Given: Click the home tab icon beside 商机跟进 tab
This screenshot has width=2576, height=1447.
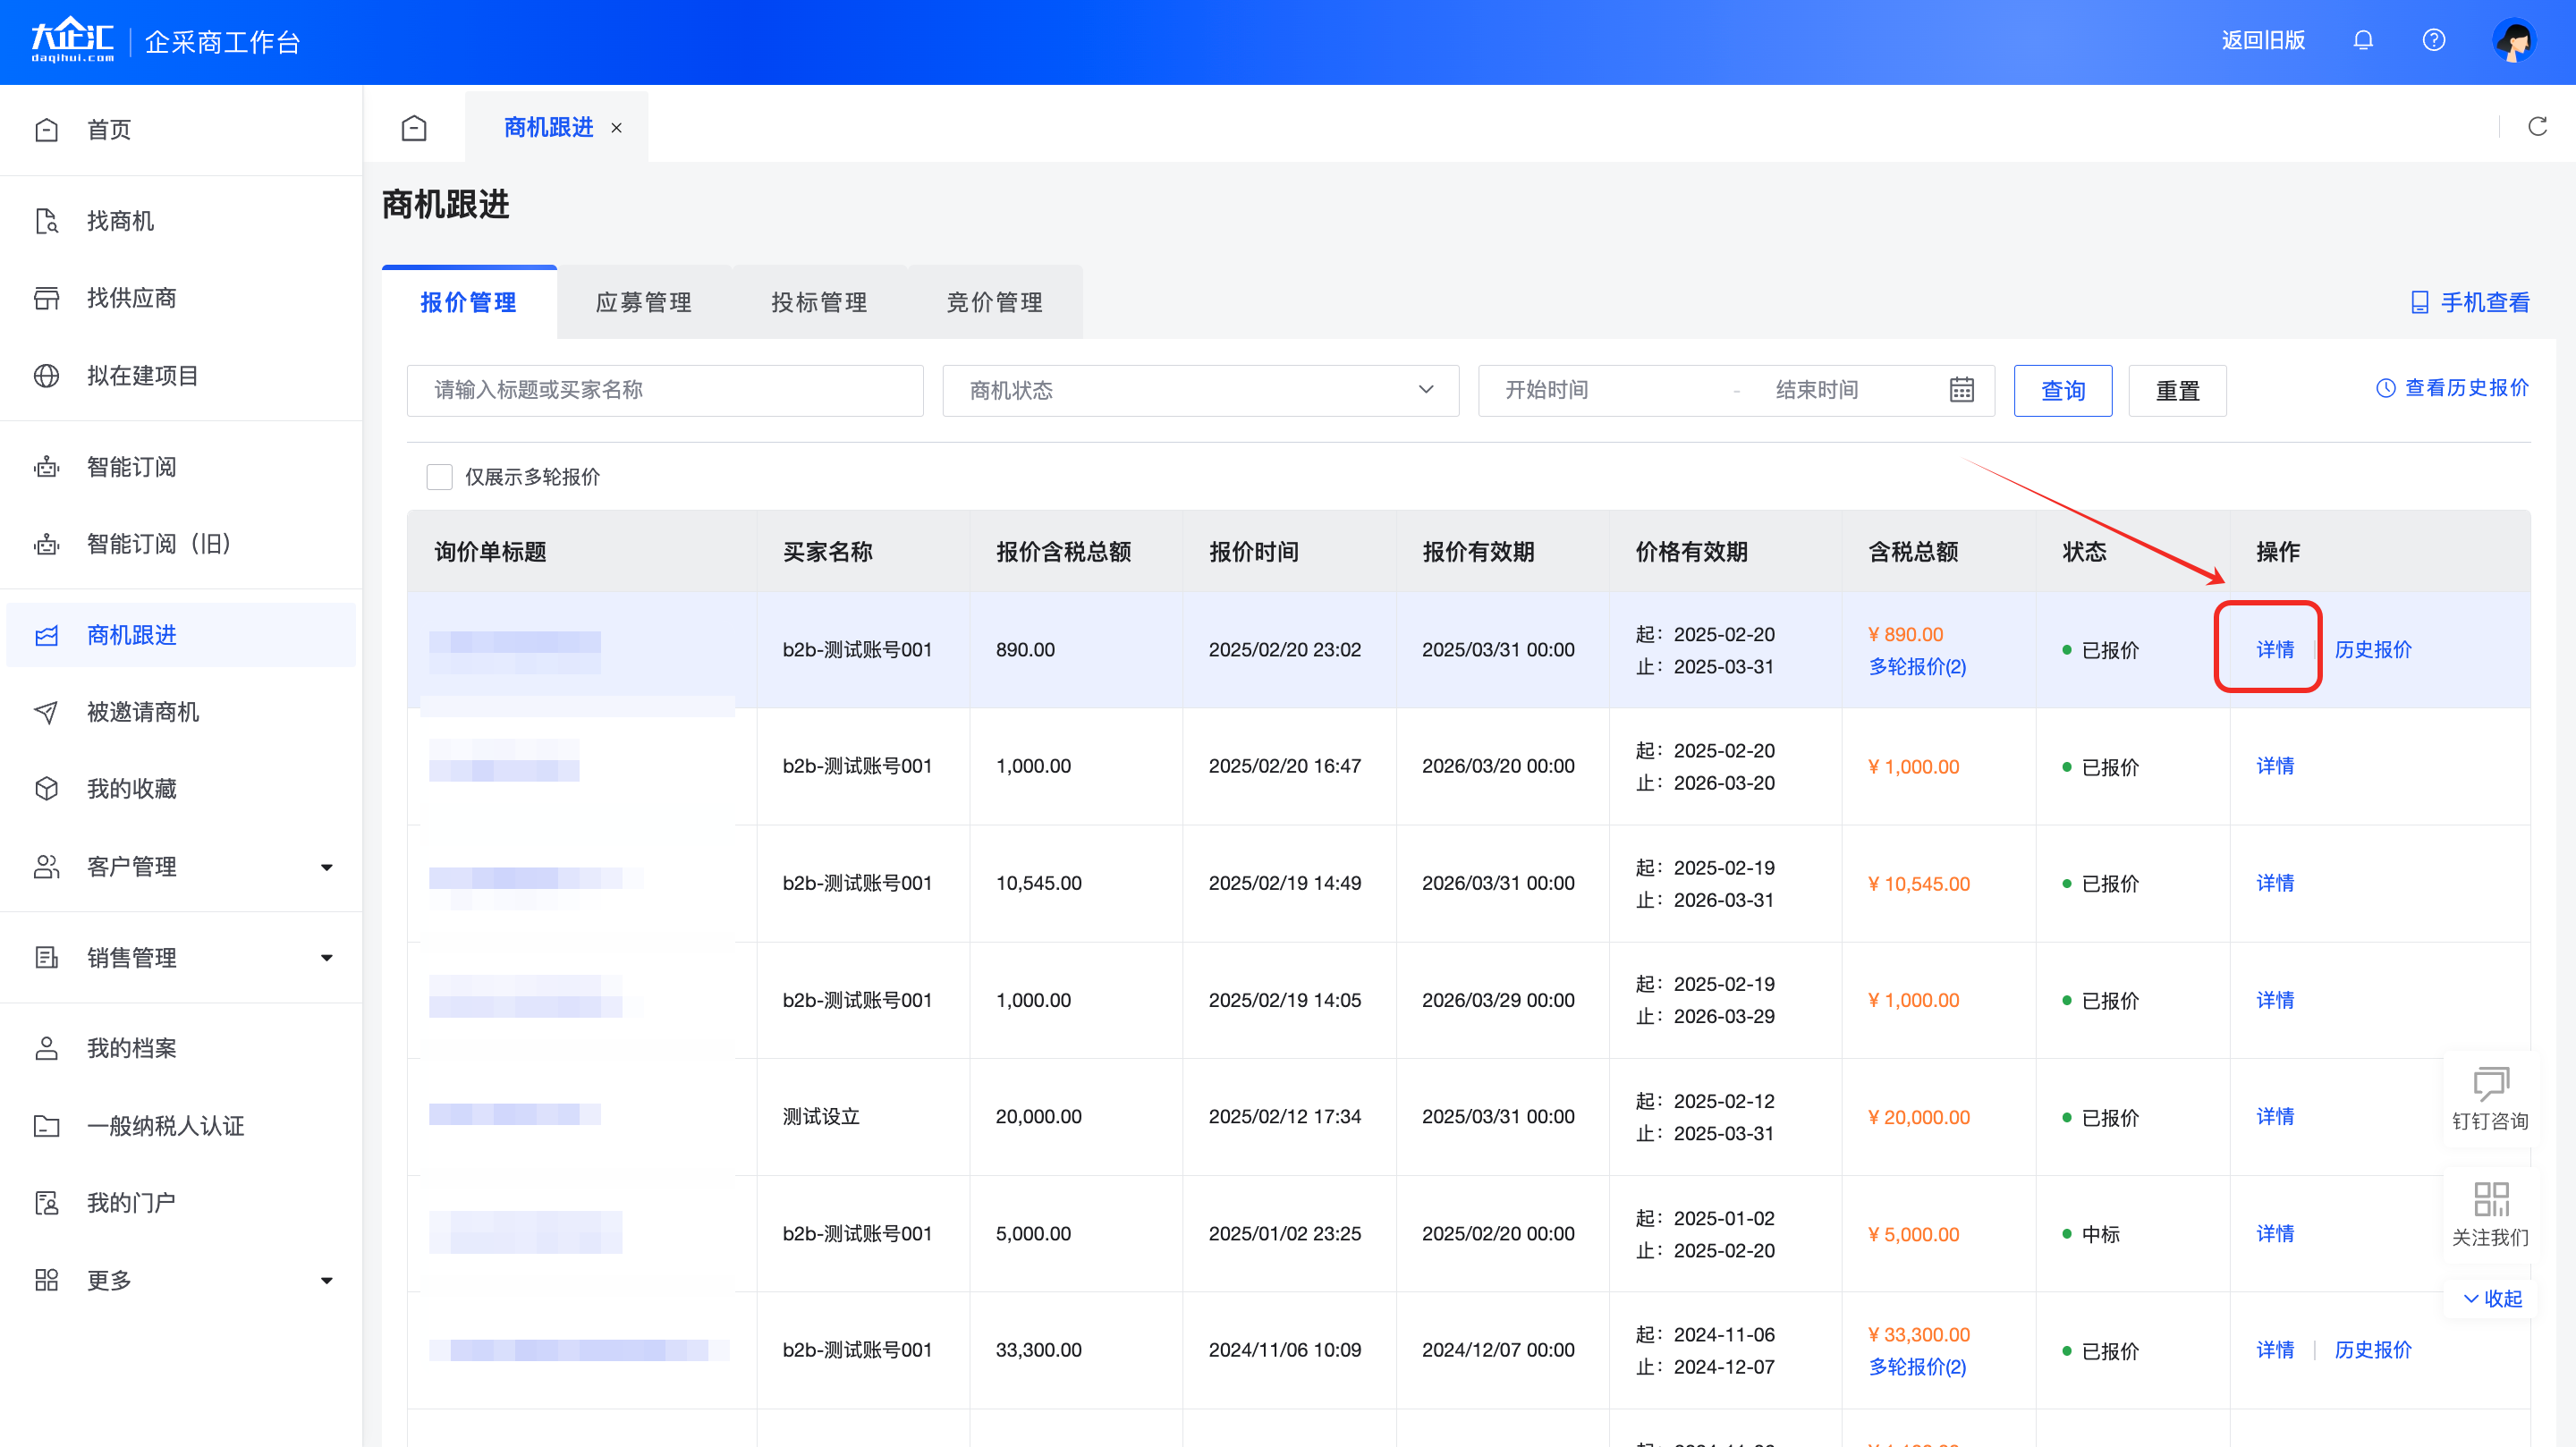Looking at the screenshot, I should pyautogui.click(x=414, y=127).
